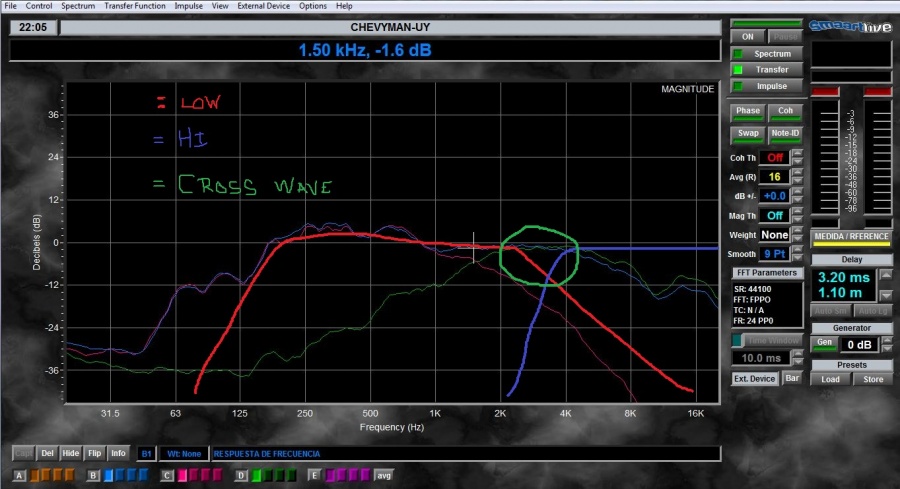Click the Load preset button
Screen dimensions: 900x489
830,379
